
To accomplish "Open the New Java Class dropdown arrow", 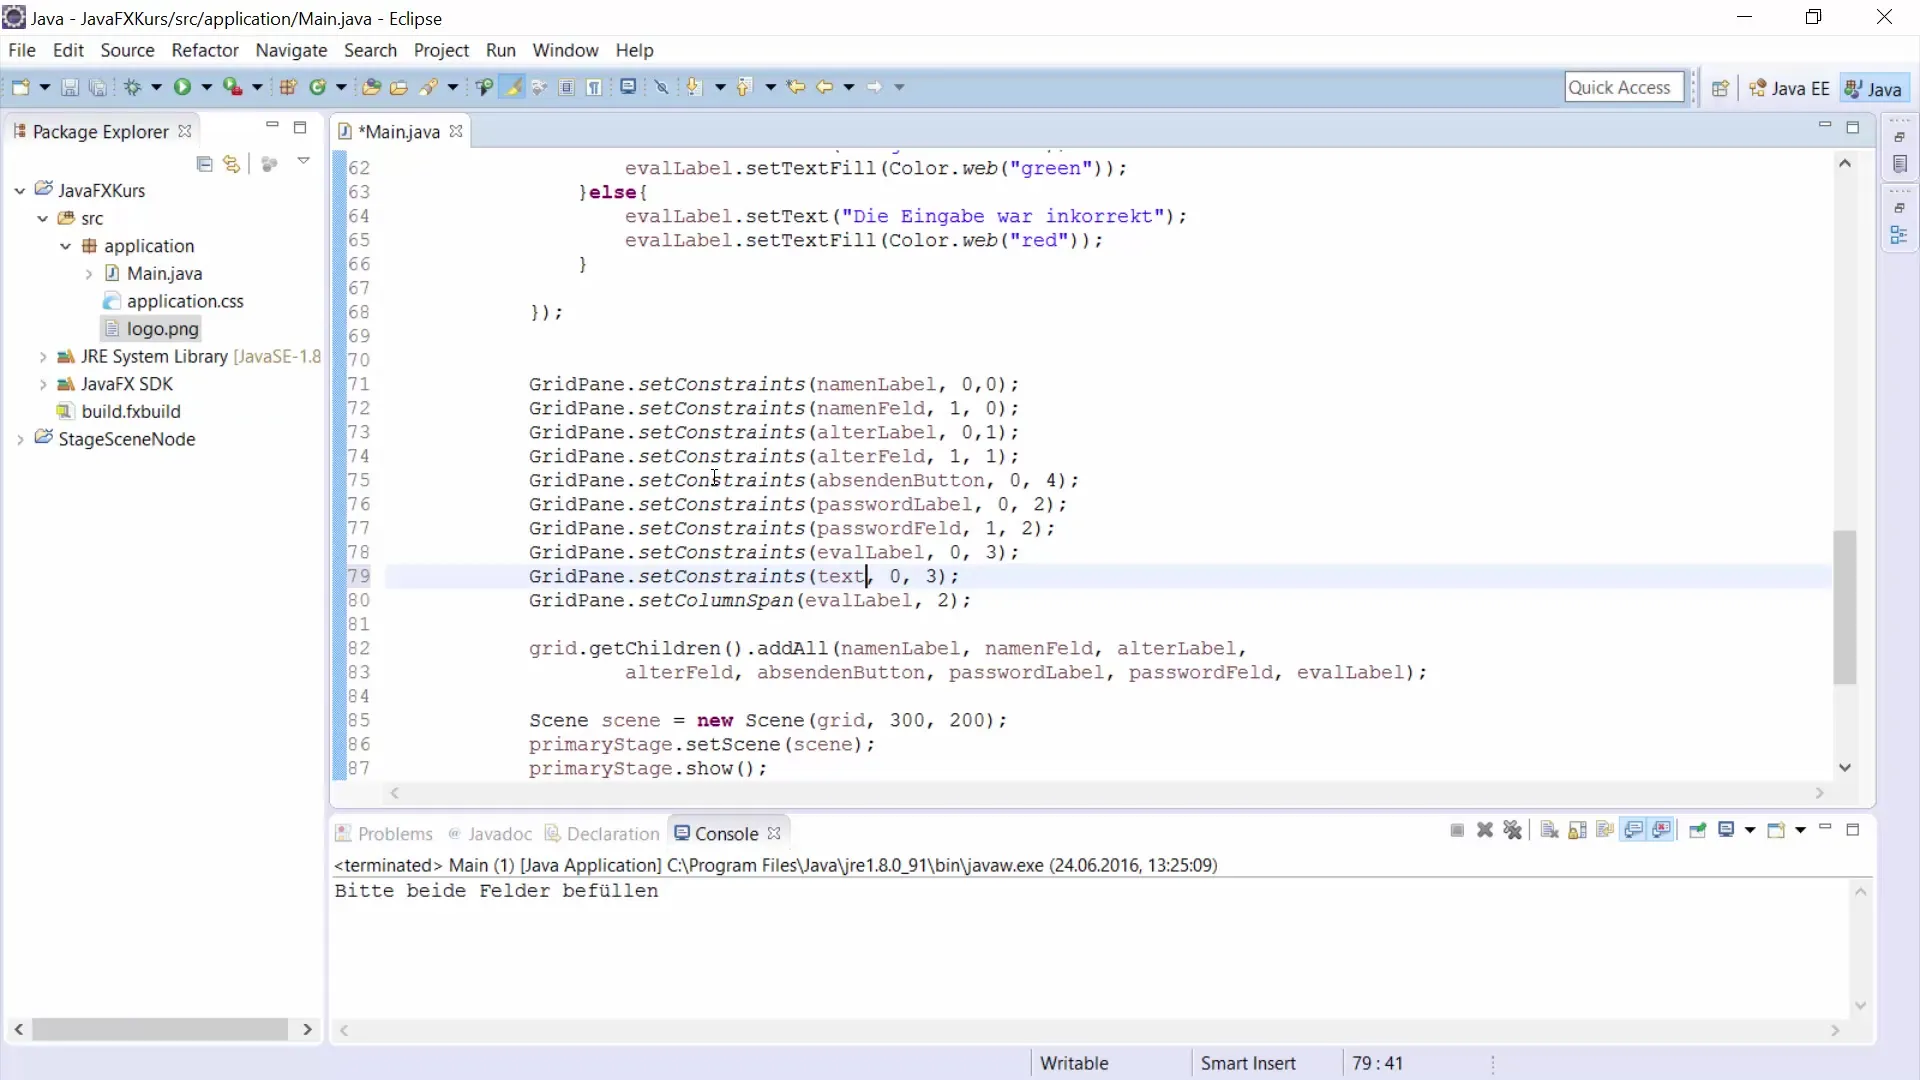I will 341,87.
